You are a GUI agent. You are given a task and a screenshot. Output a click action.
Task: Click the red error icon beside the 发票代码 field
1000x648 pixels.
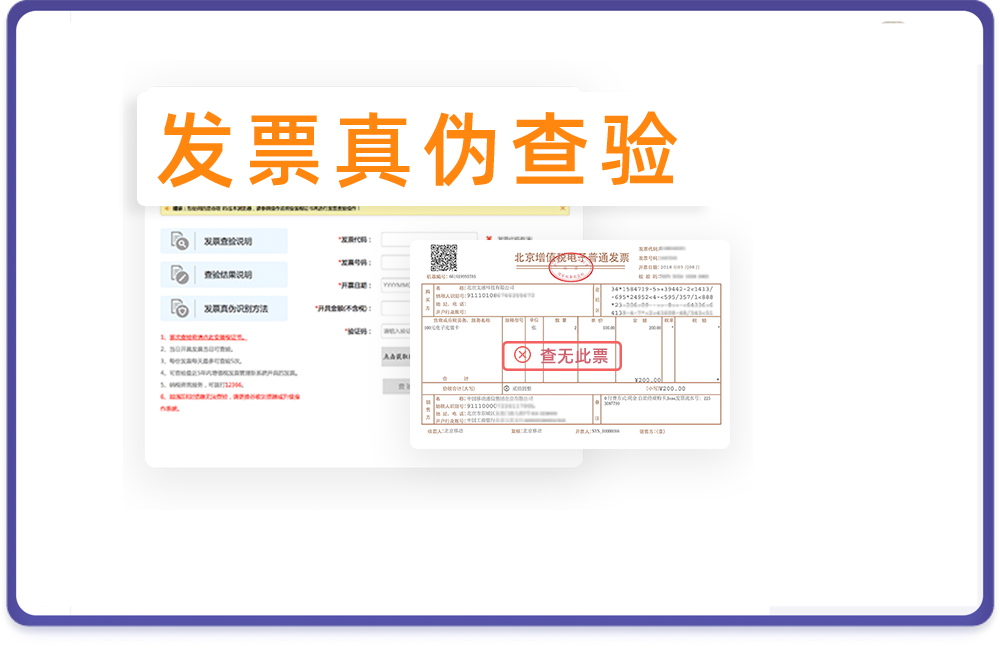[x=488, y=236]
